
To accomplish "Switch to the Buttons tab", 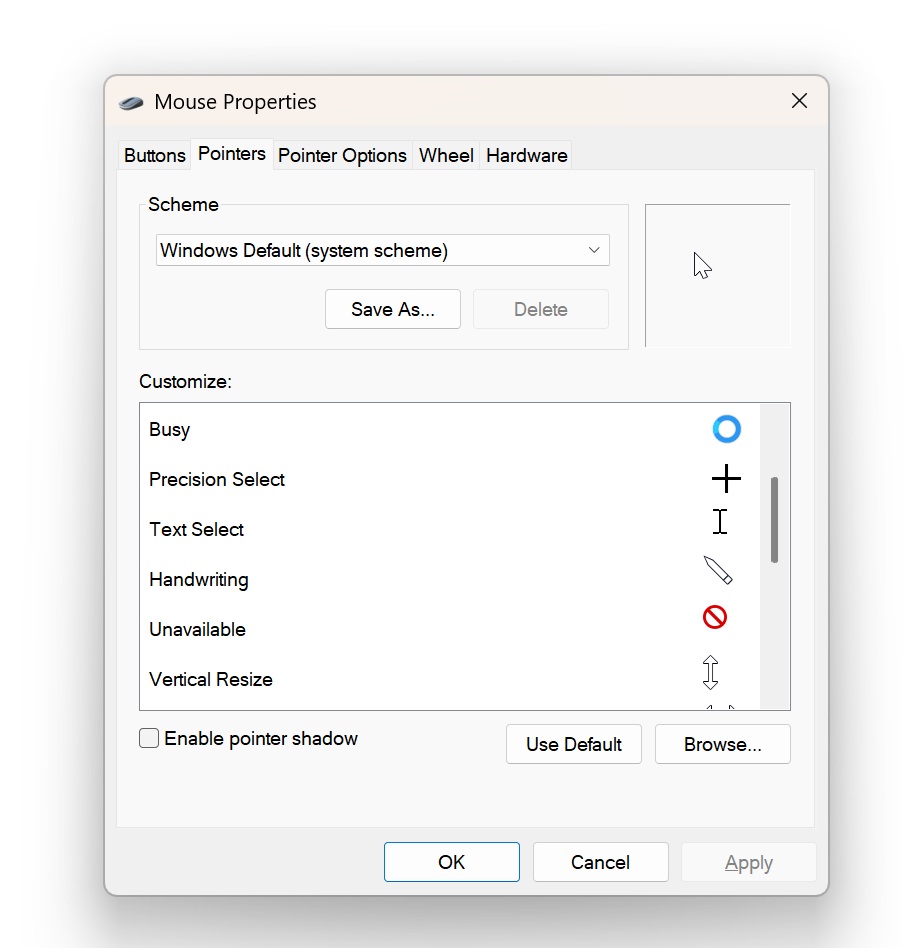I will click(155, 155).
